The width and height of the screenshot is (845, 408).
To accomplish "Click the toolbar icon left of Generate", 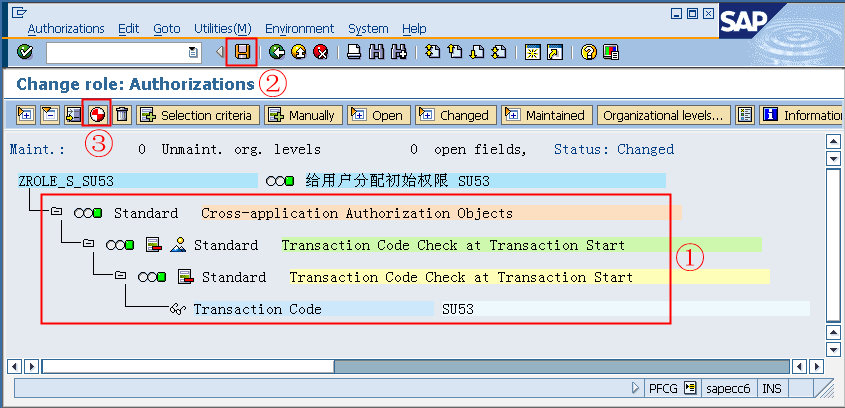I will (x=73, y=115).
